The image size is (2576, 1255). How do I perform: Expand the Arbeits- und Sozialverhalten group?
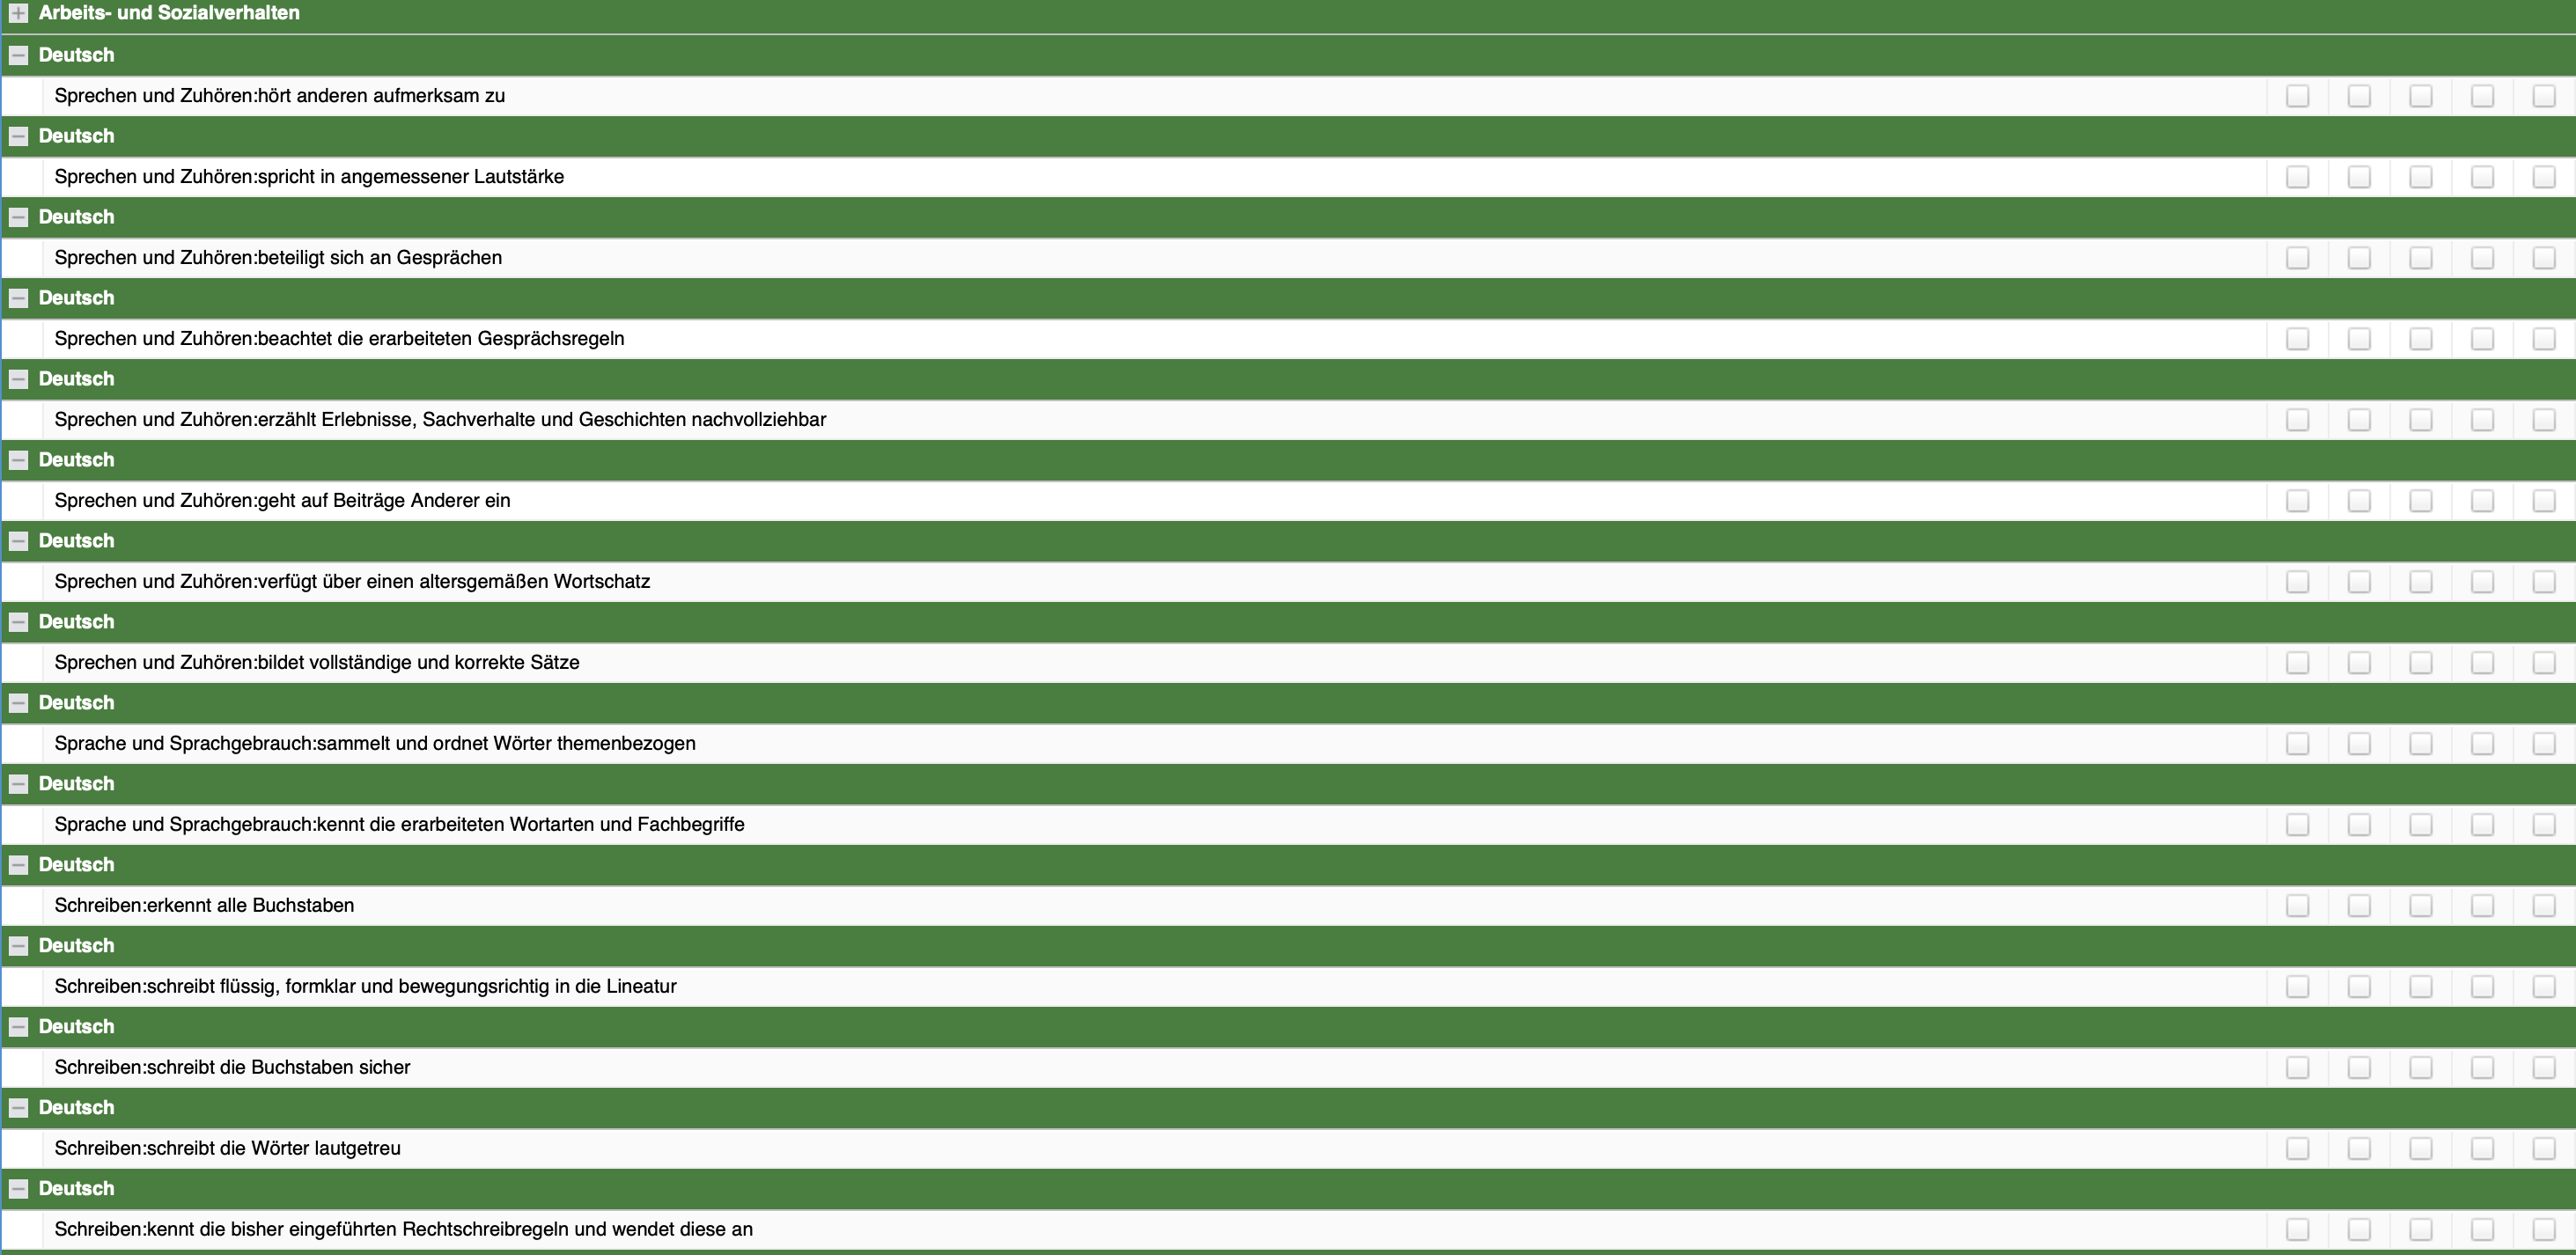click(18, 13)
